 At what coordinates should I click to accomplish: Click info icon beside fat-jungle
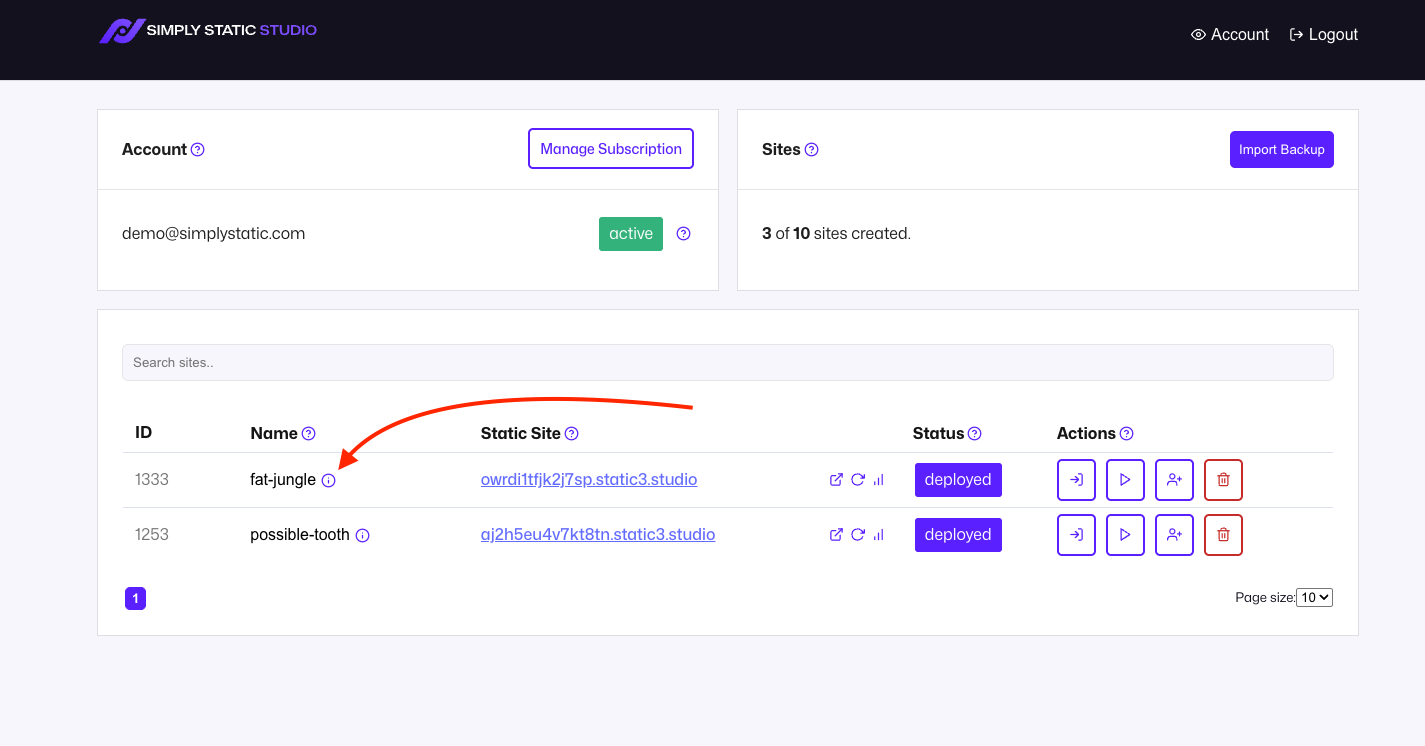click(x=329, y=481)
